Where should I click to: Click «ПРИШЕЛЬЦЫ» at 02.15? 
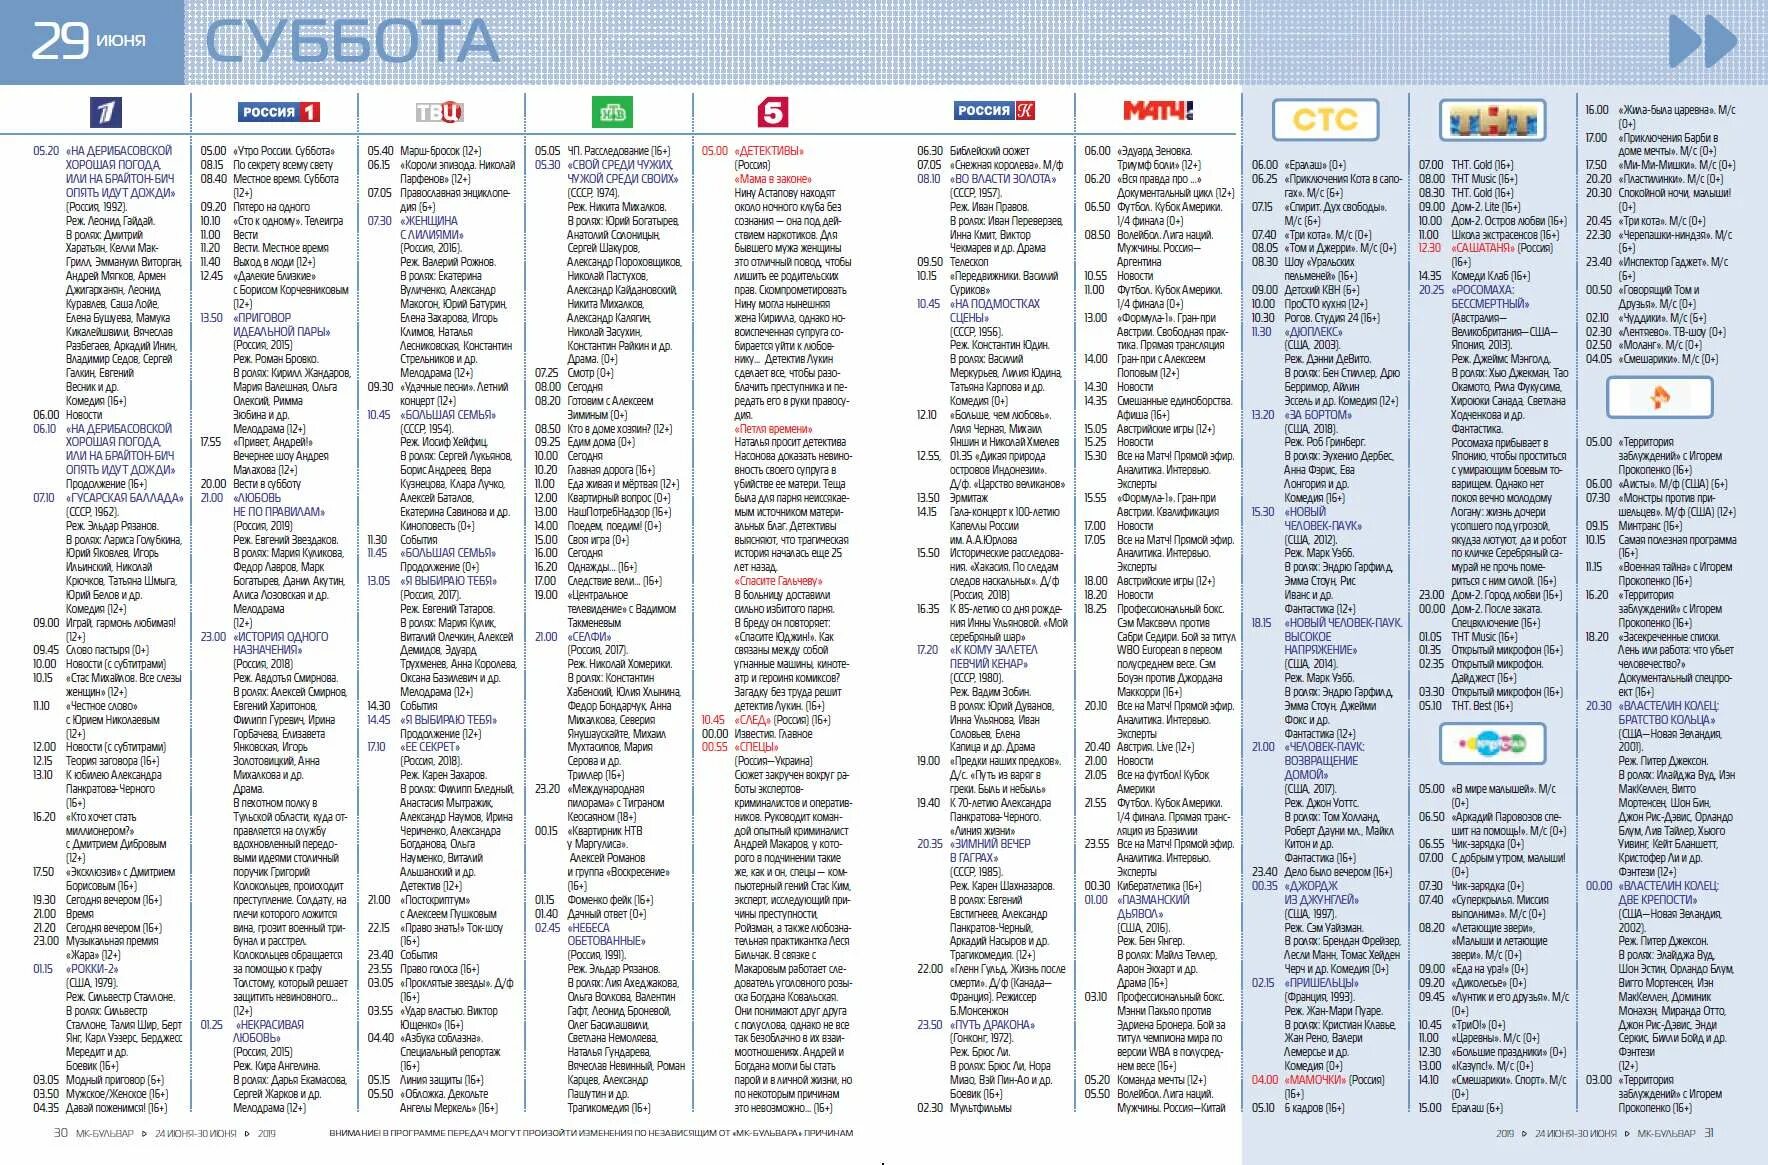[x=1321, y=983]
